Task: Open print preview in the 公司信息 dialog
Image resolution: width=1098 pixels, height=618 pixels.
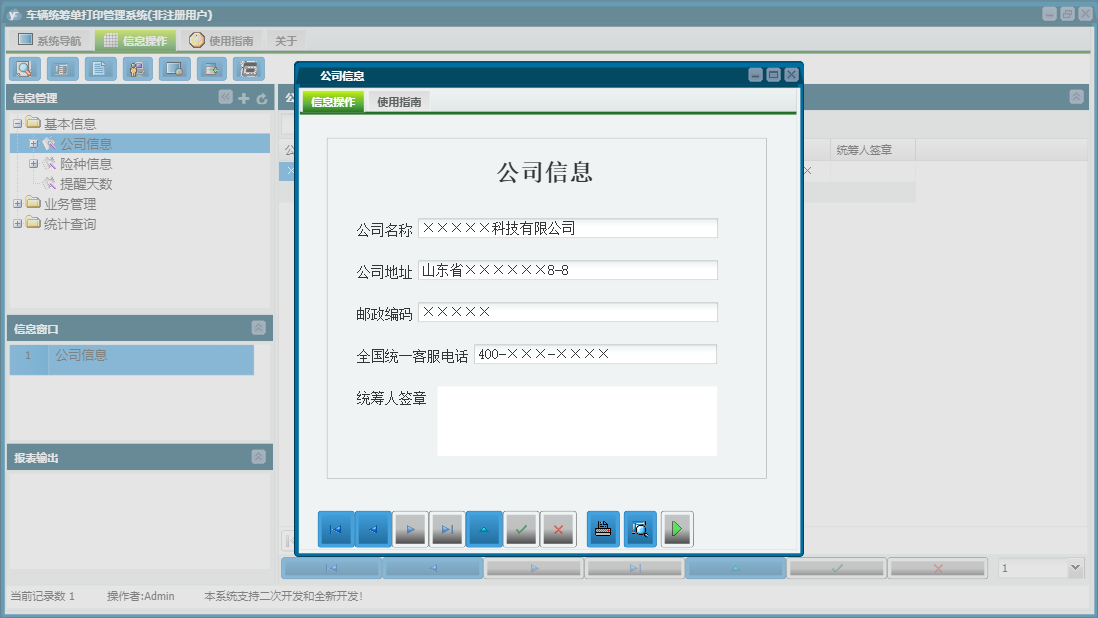Action: (640, 529)
